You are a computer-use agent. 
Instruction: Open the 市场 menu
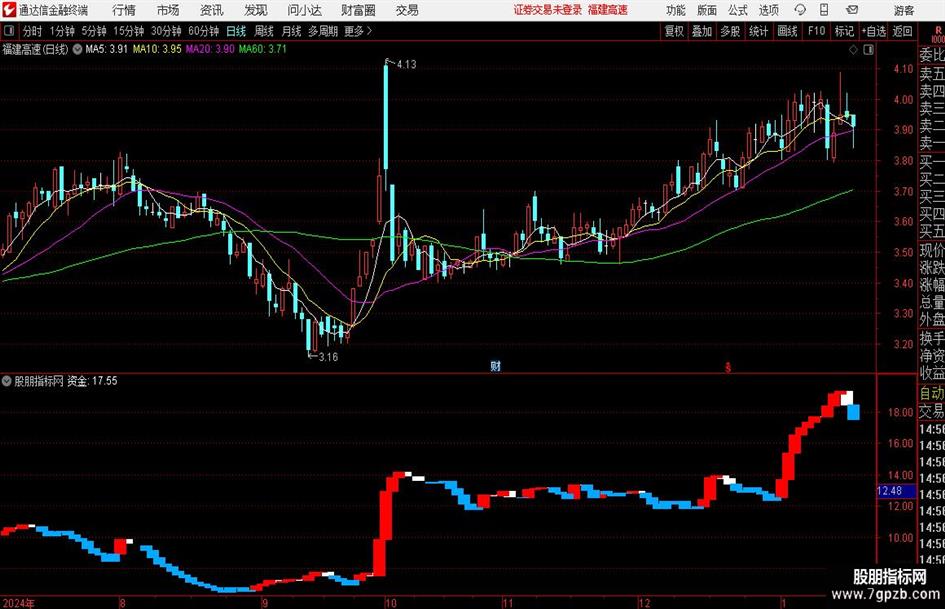tap(168, 10)
